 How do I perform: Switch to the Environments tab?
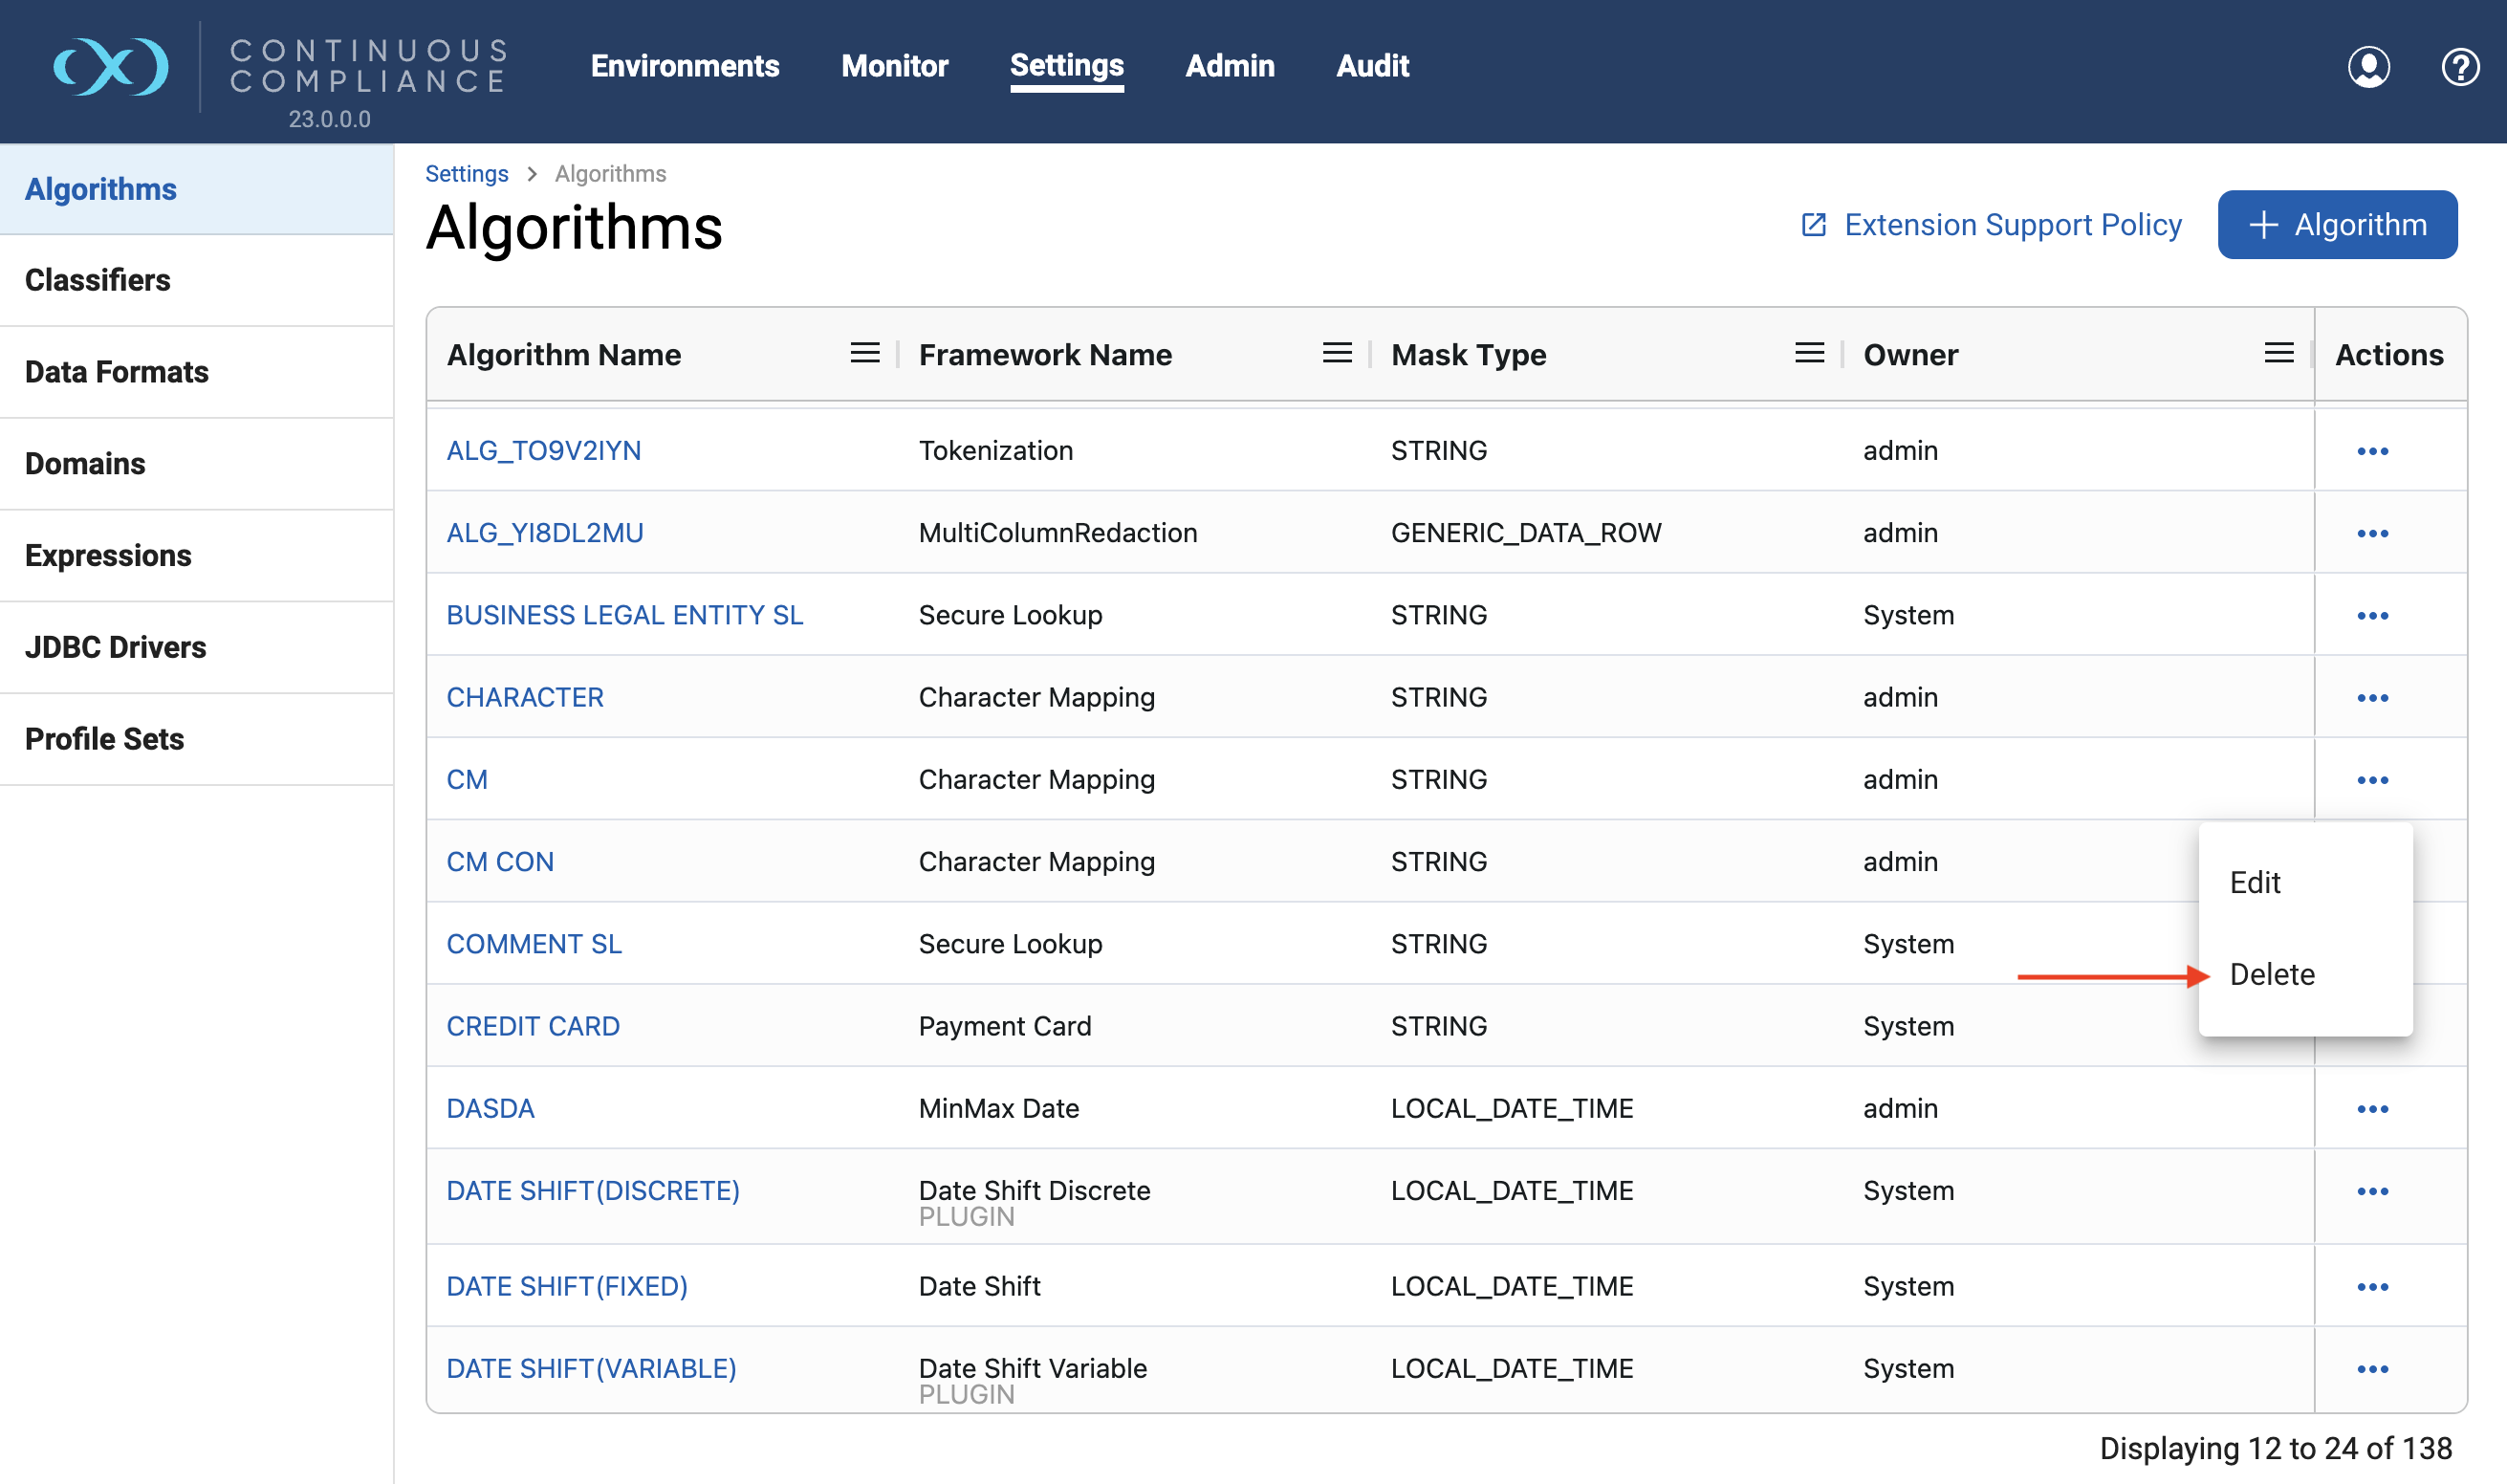click(684, 66)
